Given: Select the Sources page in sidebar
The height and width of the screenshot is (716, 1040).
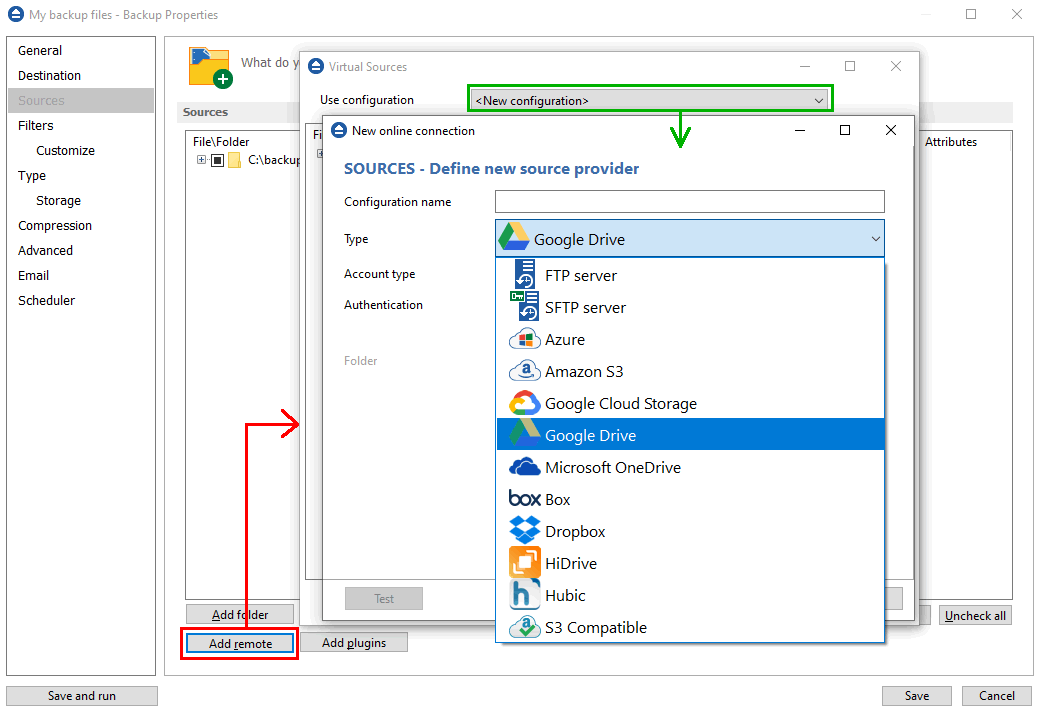Looking at the screenshot, I should click(x=81, y=100).
